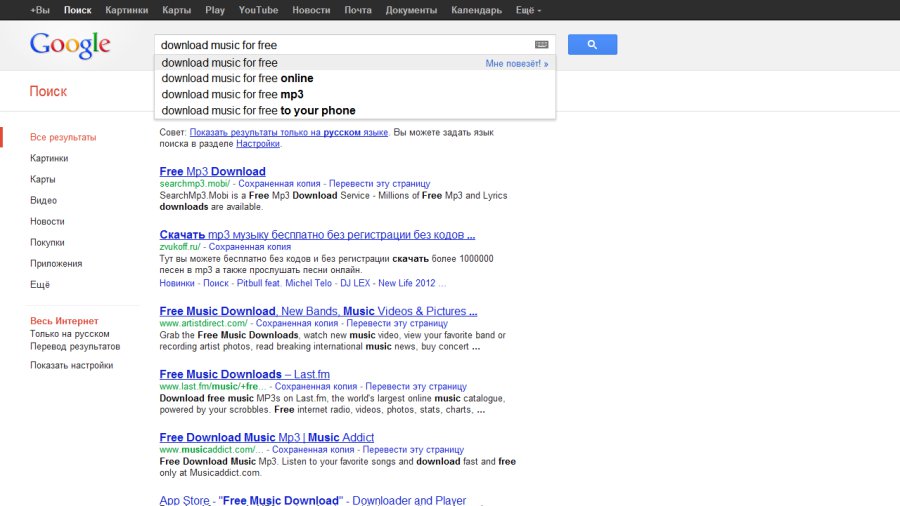Choose suggestion "download music for free online"
The image size is (900, 506).
tap(355, 79)
